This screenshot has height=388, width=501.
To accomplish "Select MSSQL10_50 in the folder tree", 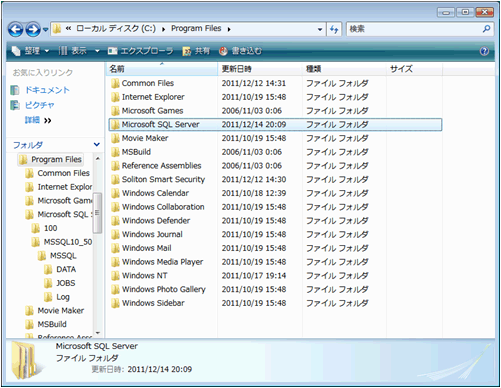I will pyautogui.click(x=62, y=242).
